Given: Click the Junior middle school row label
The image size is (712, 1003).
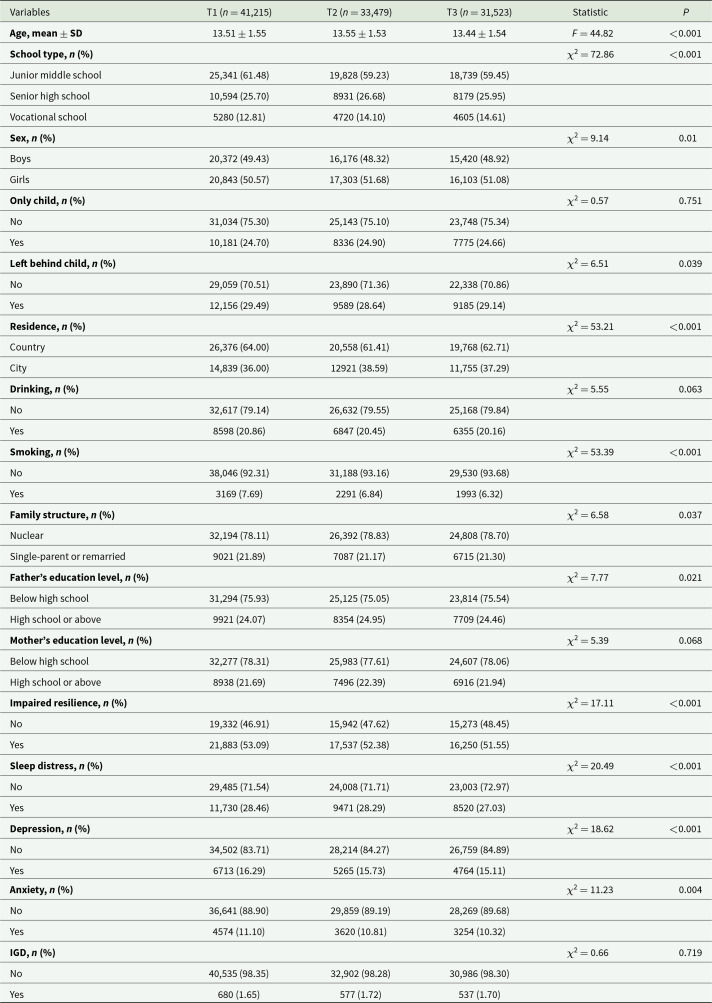Looking at the screenshot, I should 55,74.
